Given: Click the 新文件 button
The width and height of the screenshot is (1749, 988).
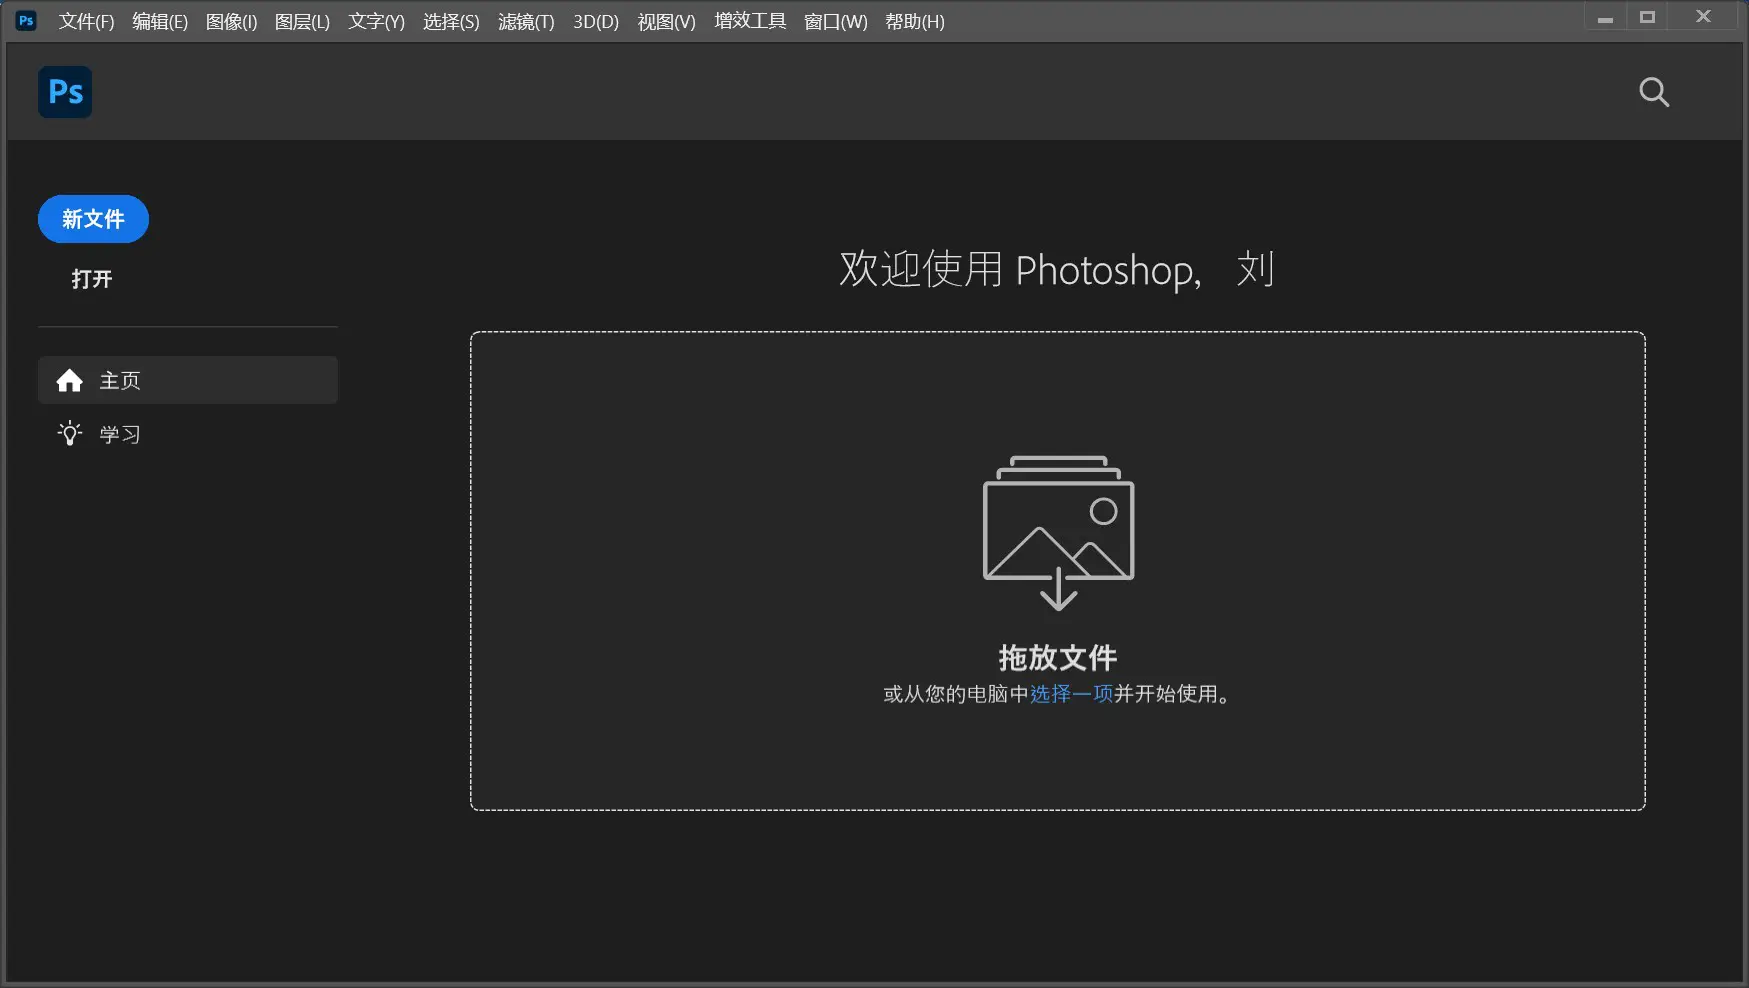Looking at the screenshot, I should pyautogui.click(x=93, y=219).
